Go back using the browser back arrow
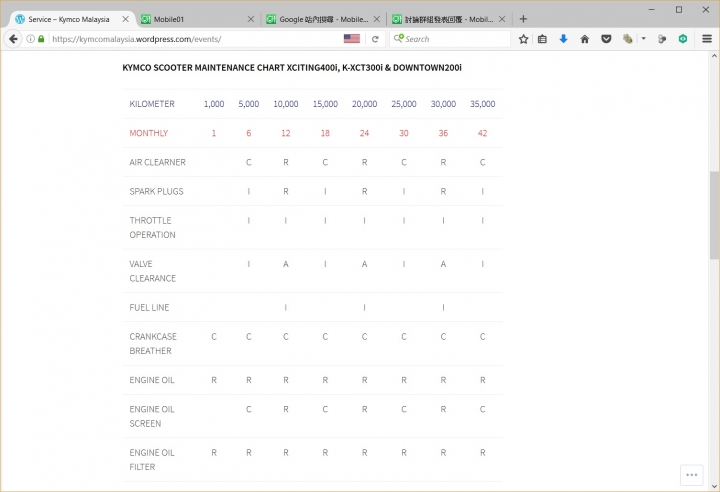Viewport: 720px width, 492px height. (13, 39)
